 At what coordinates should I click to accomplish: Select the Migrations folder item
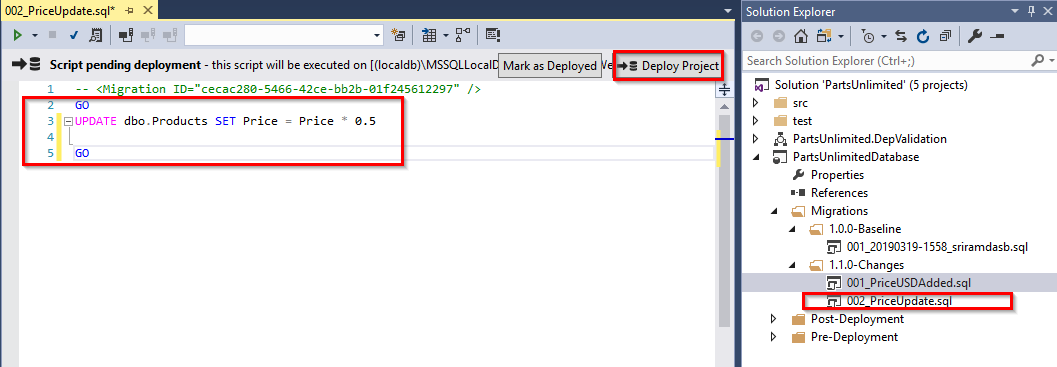(x=839, y=211)
